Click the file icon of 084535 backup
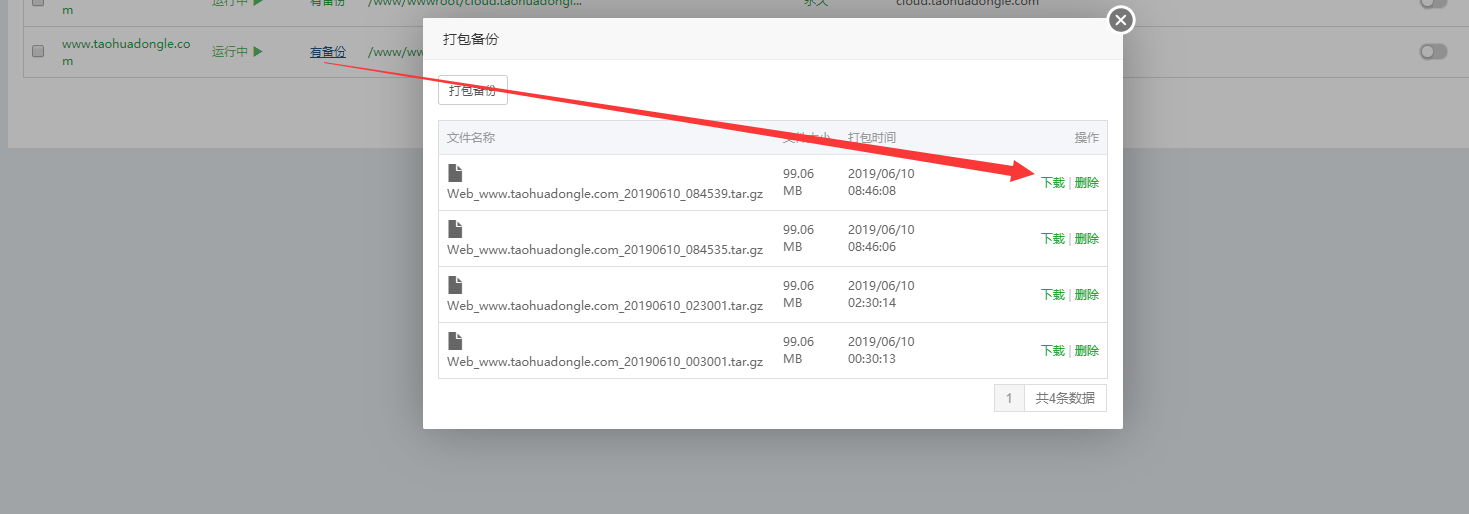The height and width of the screenshot is (514, 1469). (455, 229)
